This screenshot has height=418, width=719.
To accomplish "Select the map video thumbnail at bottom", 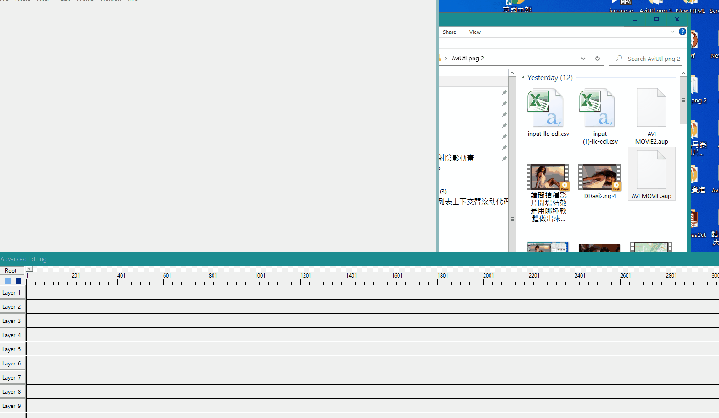I will pos(651,248).
